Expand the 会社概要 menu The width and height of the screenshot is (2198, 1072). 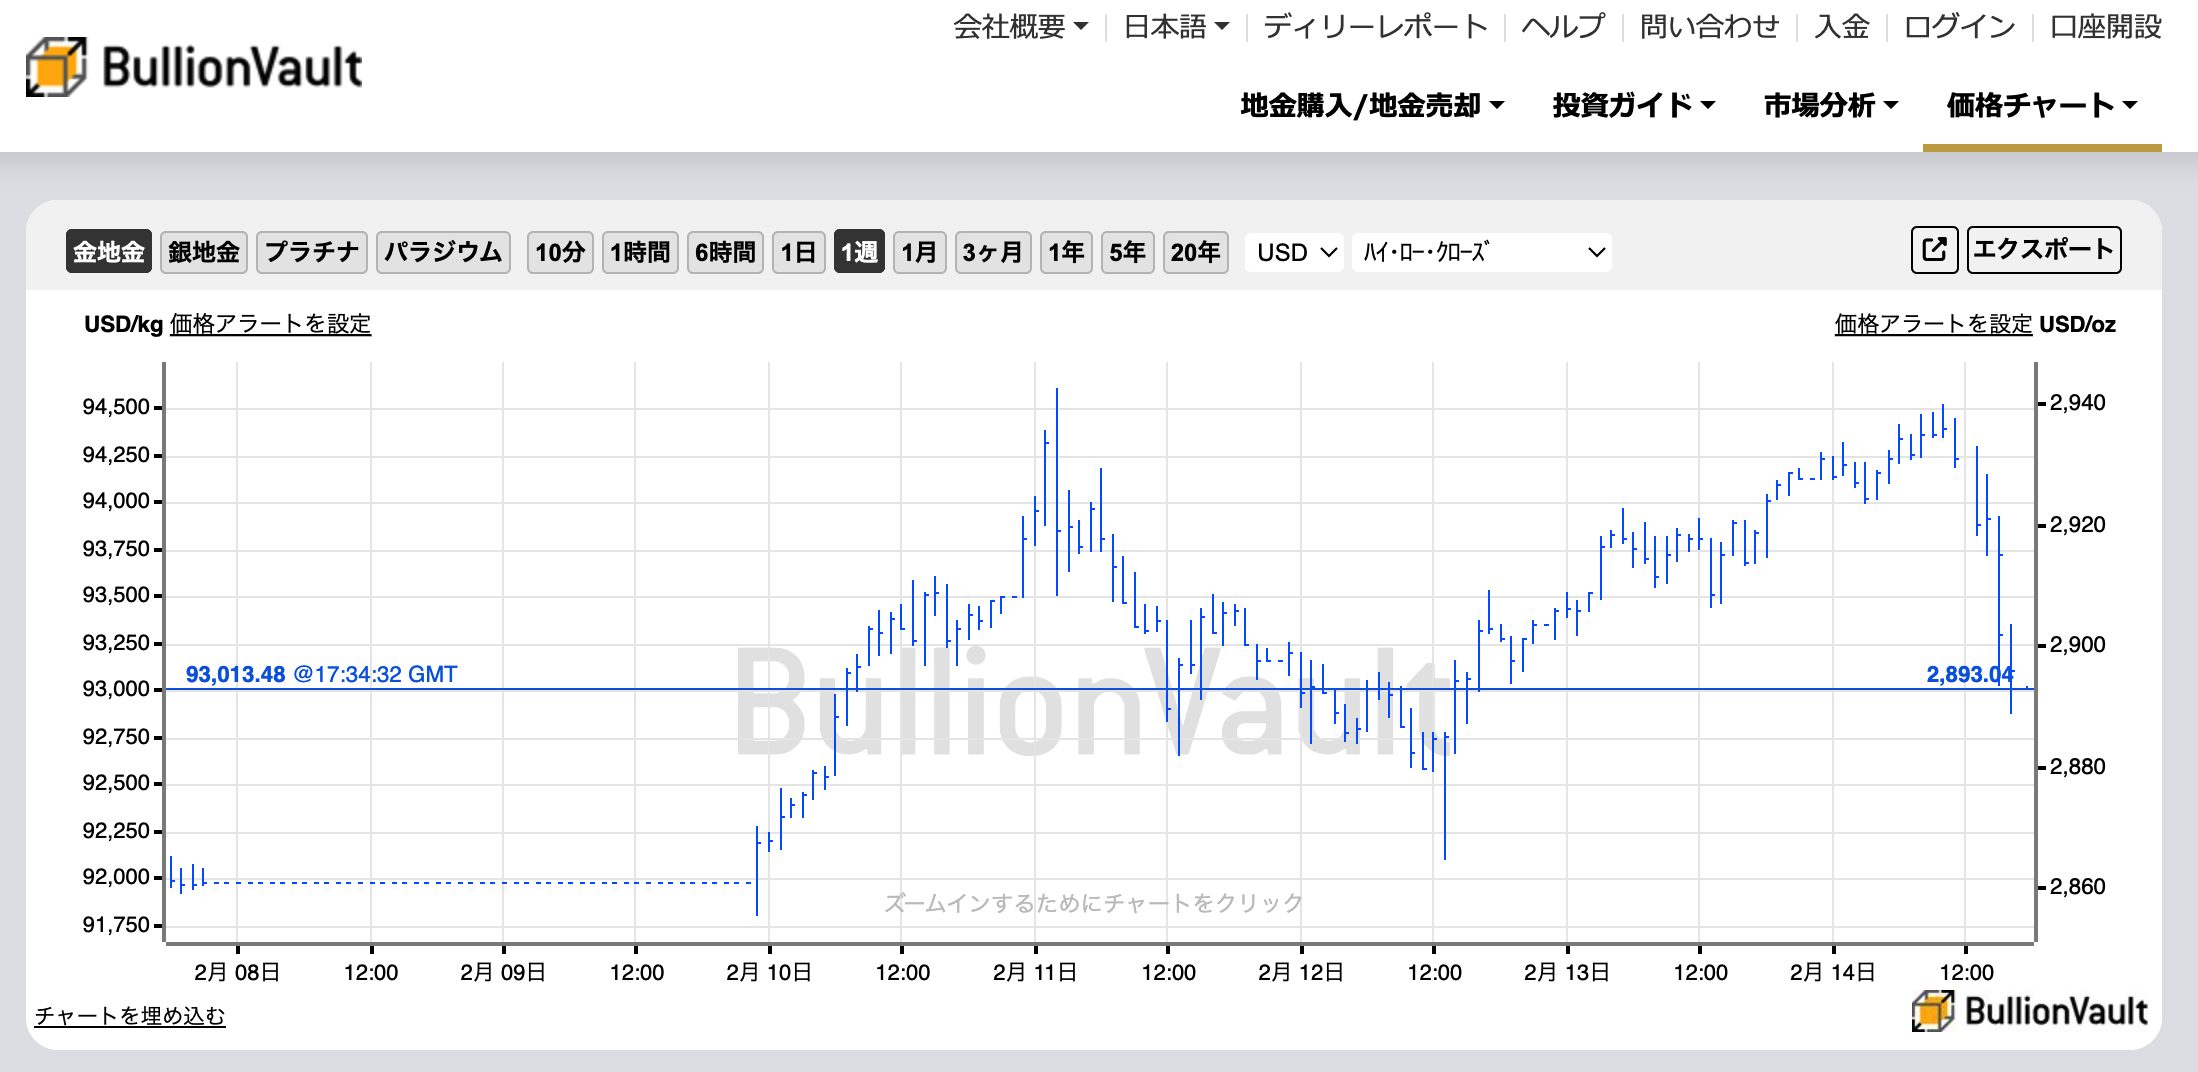click(1020, 26)
